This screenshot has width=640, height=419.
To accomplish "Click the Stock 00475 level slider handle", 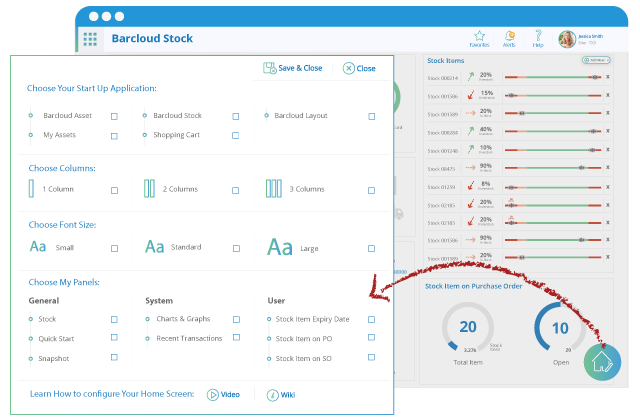I will pos(582,167).
